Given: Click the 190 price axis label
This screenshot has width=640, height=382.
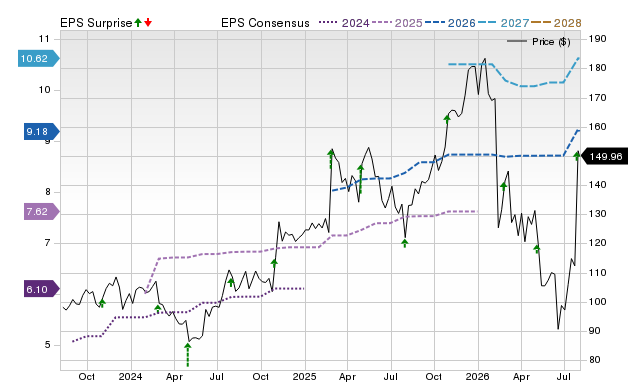Looking at the screenshot, I should [x=598, y=39].
